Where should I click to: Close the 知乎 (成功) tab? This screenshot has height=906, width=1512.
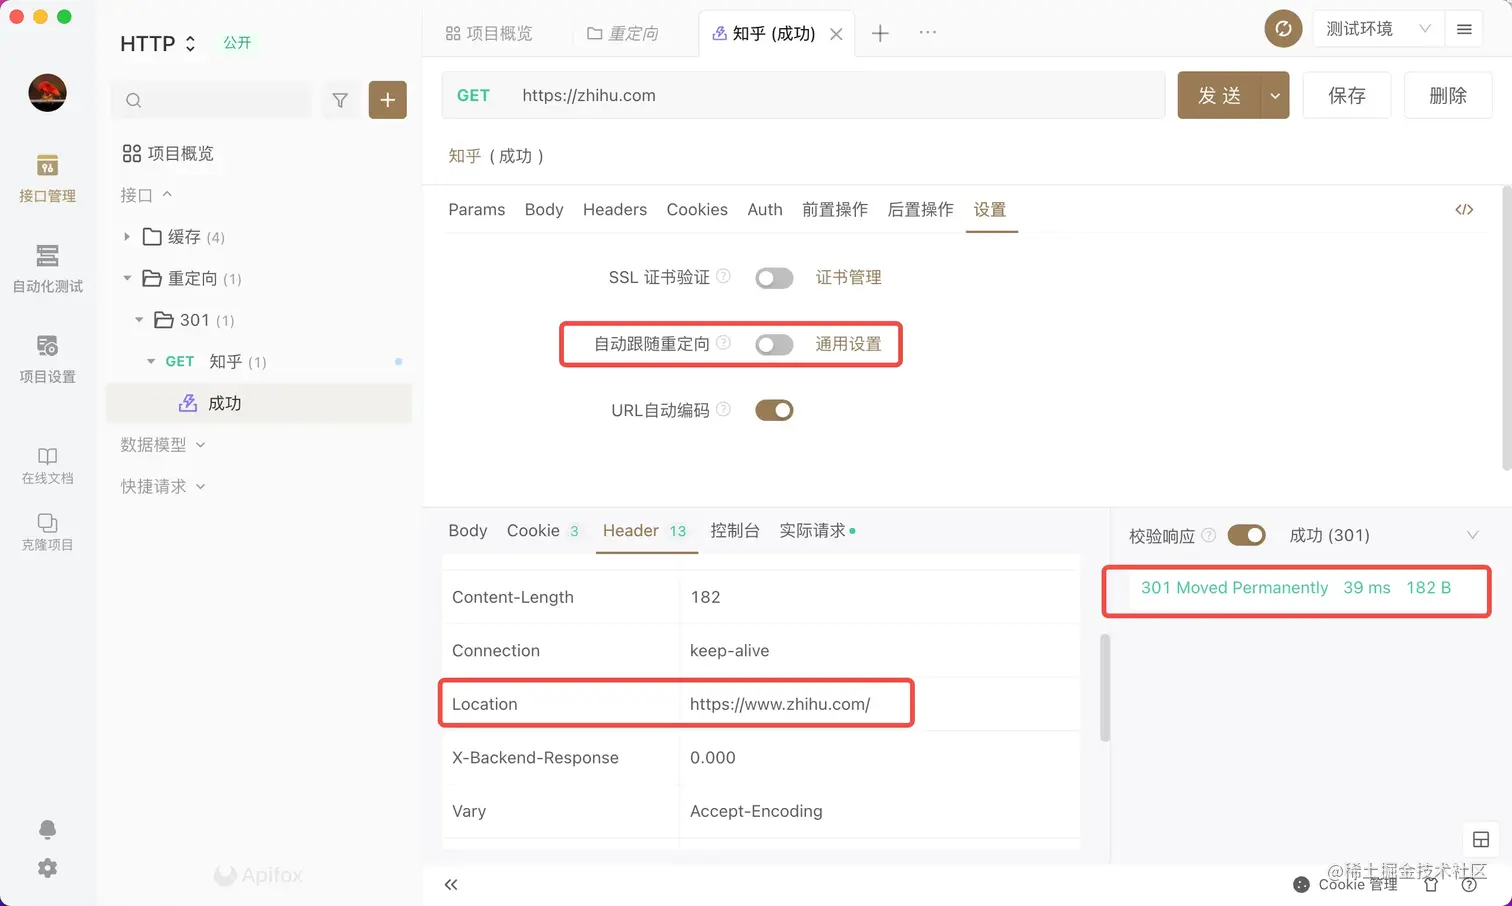click(x=836, y=34)
